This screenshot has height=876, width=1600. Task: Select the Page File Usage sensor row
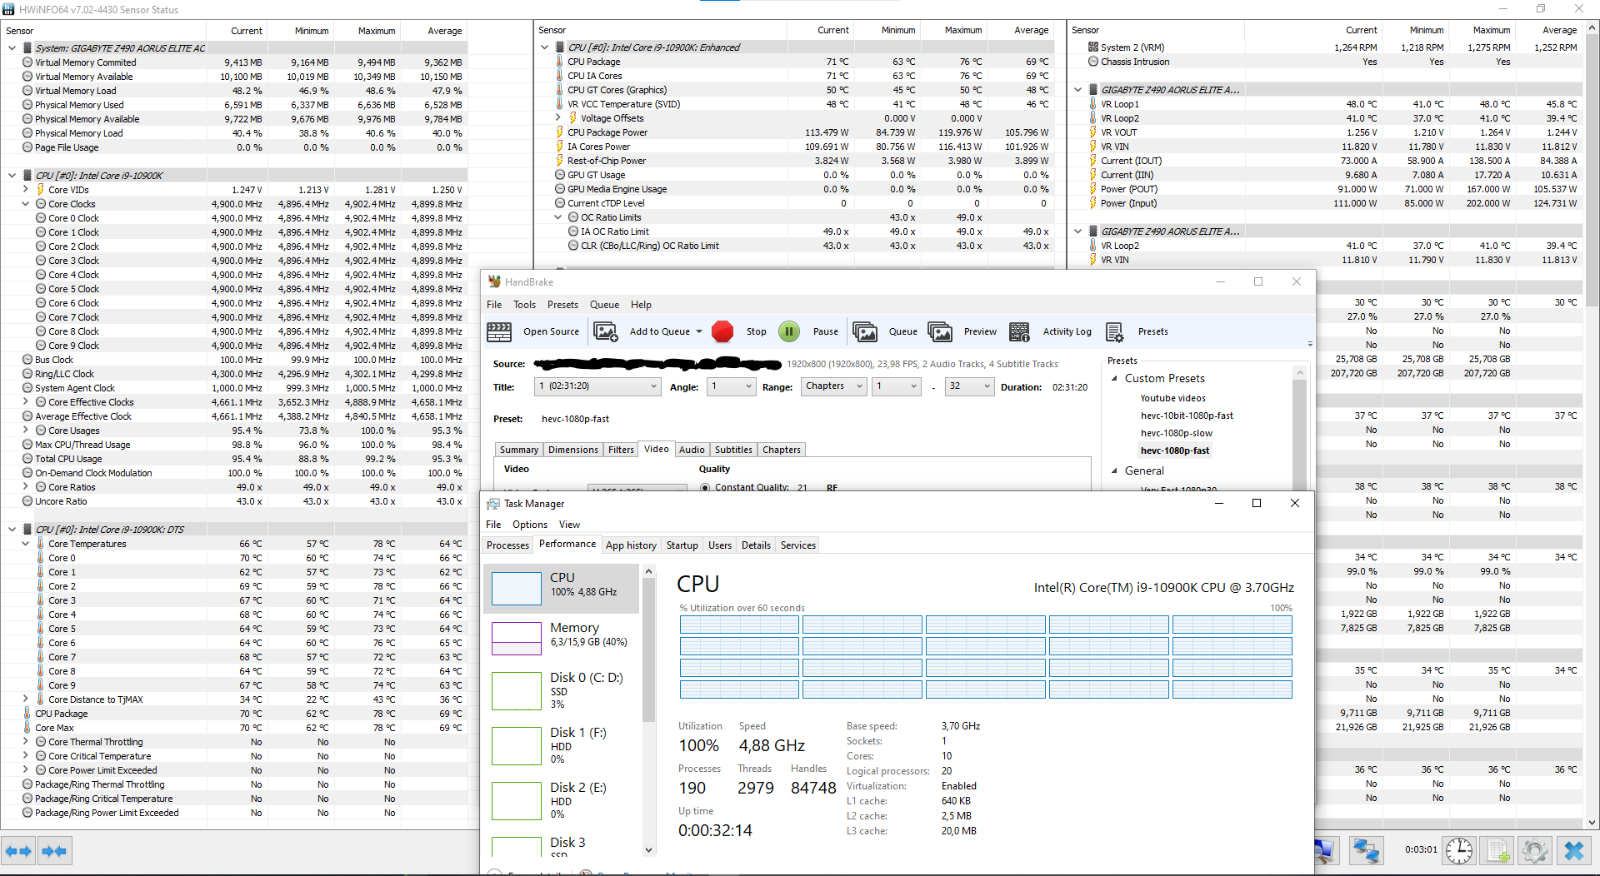coord(235,147)
